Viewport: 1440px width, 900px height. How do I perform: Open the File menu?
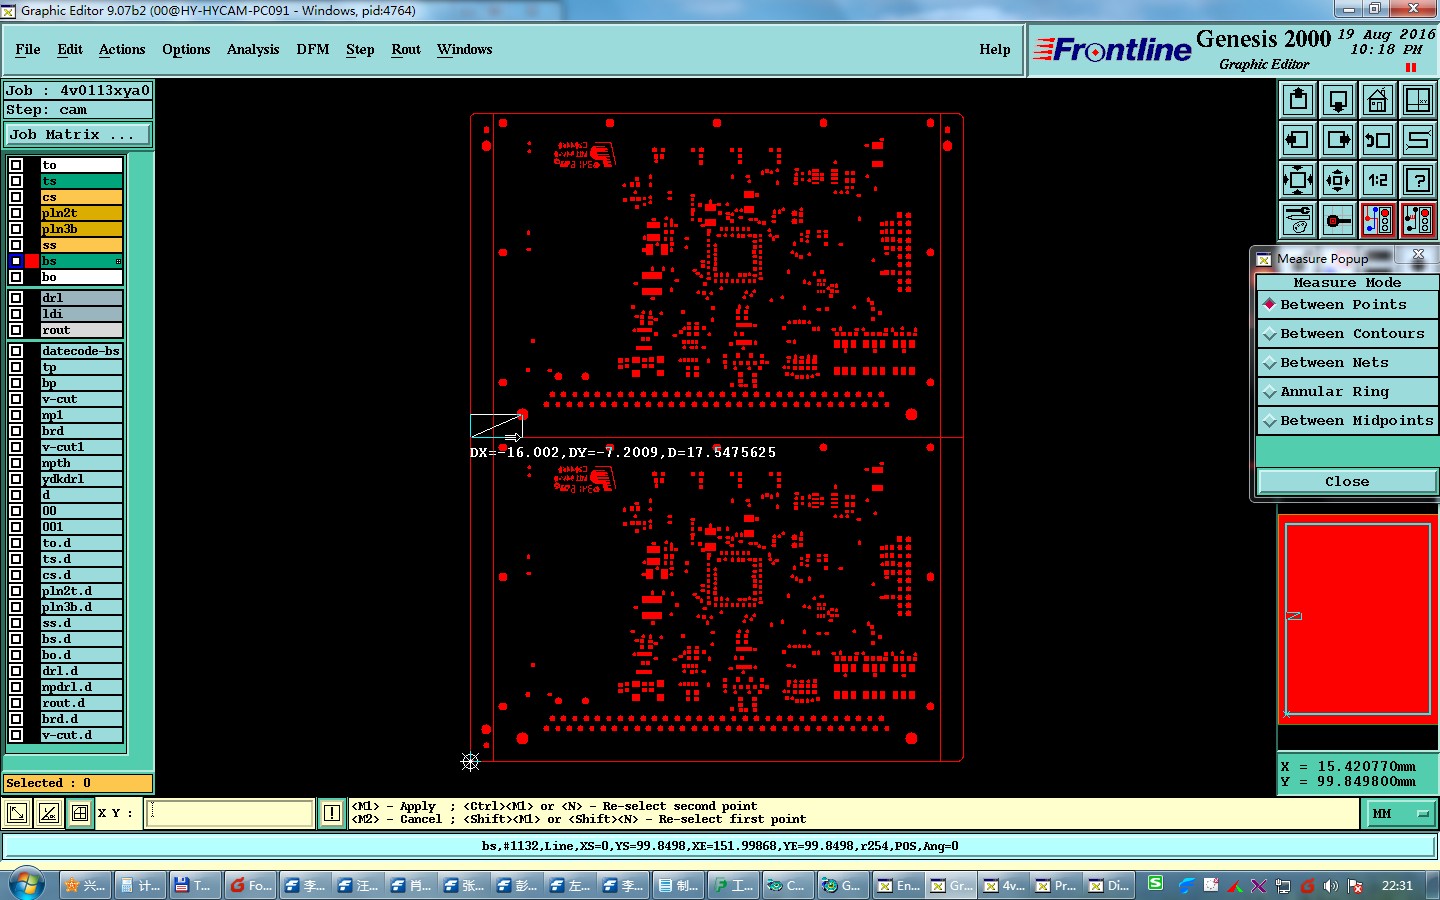pyautogui.click(x=28, y=49)
